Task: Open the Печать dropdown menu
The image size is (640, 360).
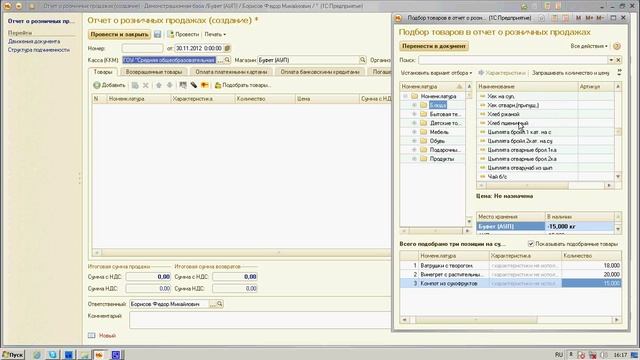Action: (215, 34)
